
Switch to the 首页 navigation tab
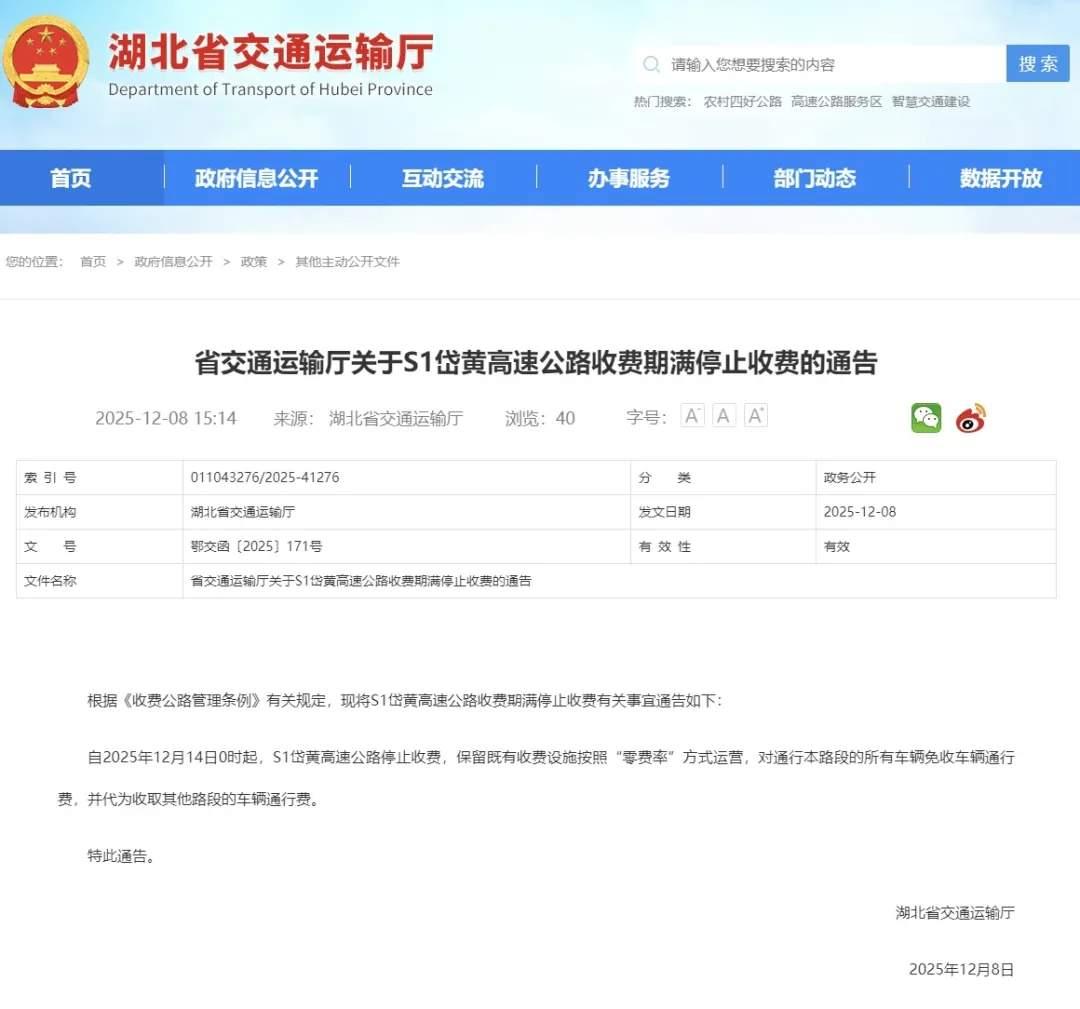pos(71,177)
